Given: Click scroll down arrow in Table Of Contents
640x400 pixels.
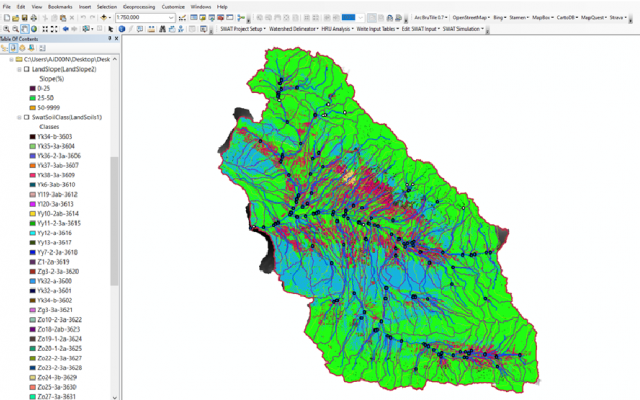Looking at the screenshot, I should click(115, 397).
